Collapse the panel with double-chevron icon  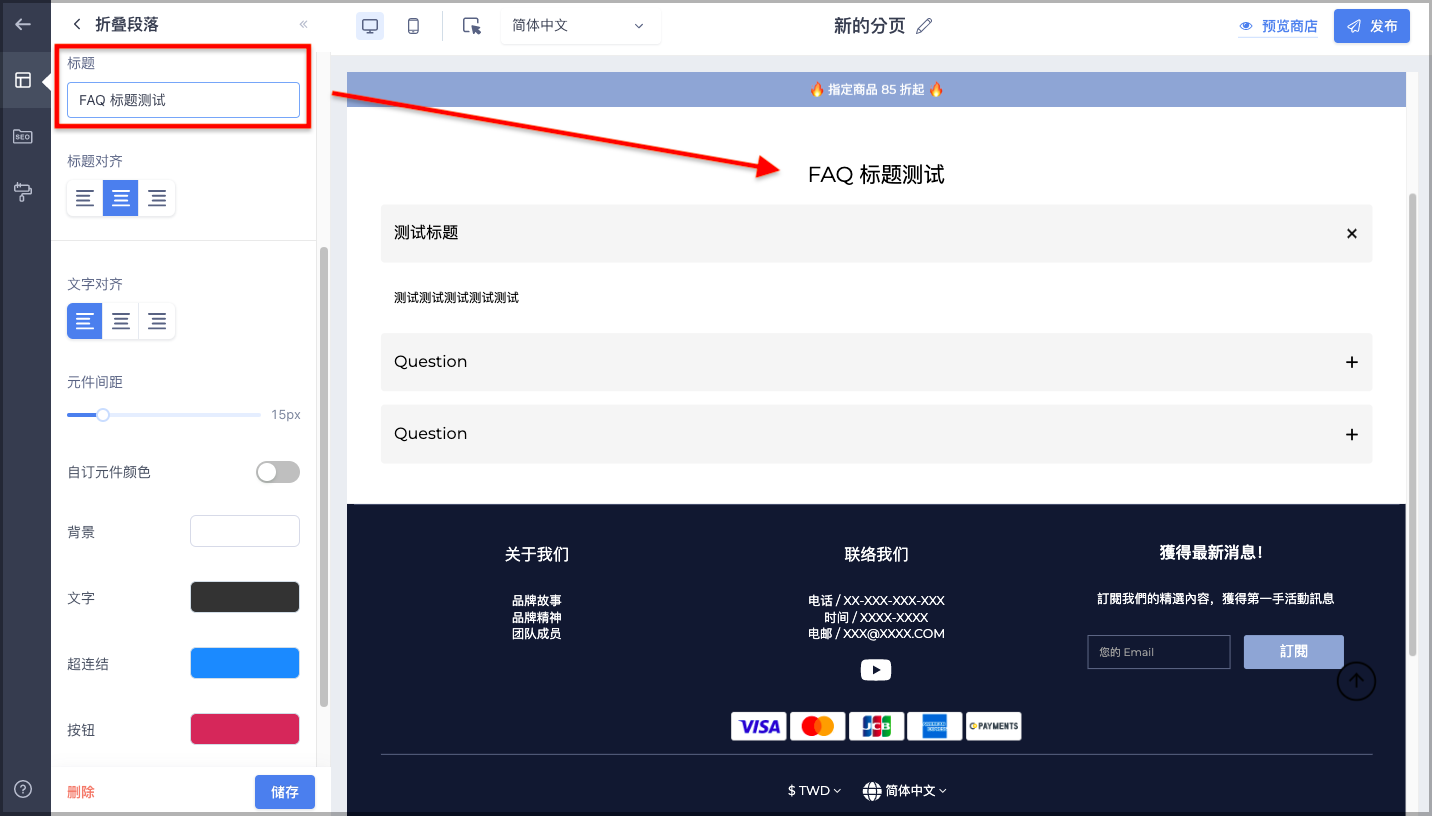click(x=303, y=24)
